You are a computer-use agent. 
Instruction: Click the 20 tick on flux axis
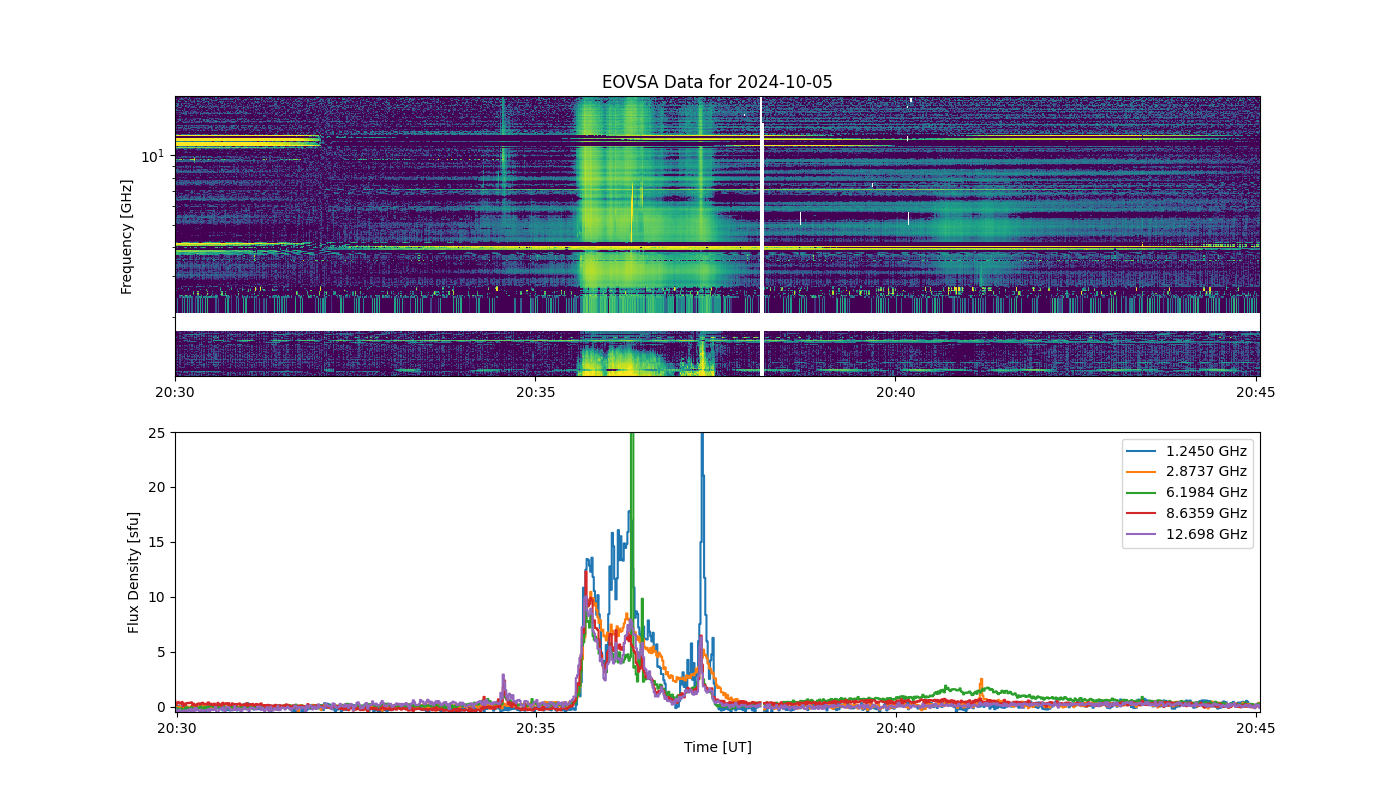pyautogui.click(x=158, y=488)
